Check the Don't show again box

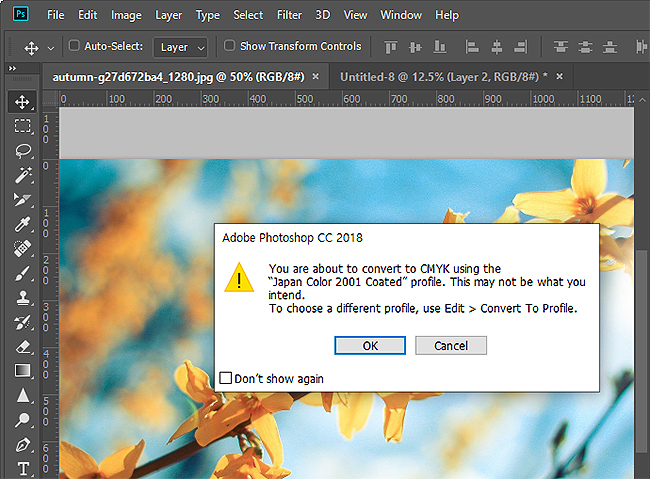[226, 378]
